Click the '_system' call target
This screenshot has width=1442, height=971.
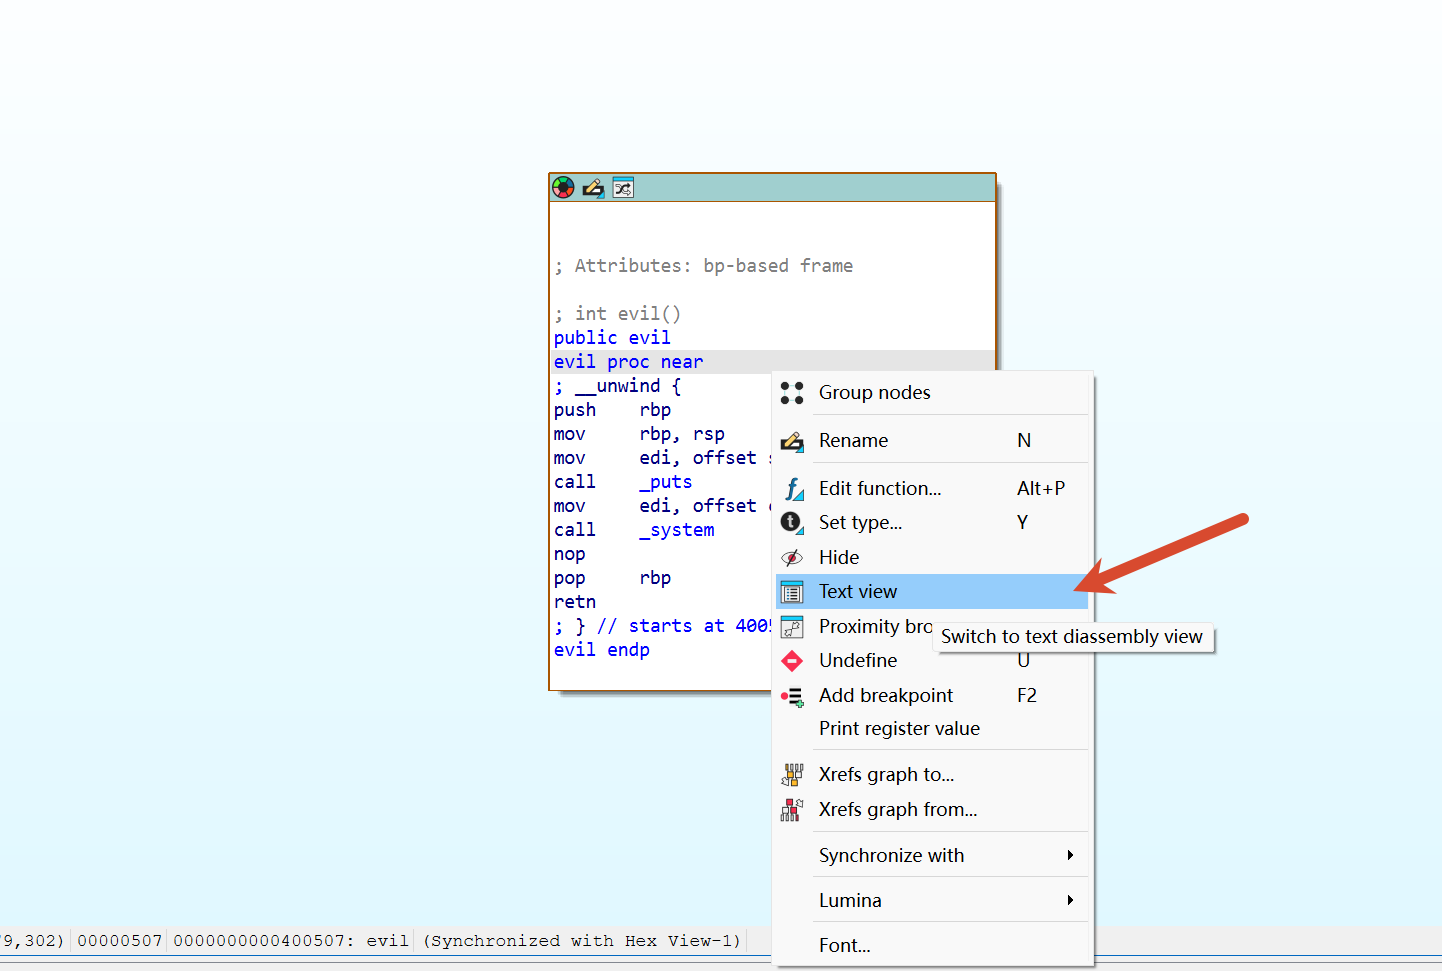click(x=677, y=530)
